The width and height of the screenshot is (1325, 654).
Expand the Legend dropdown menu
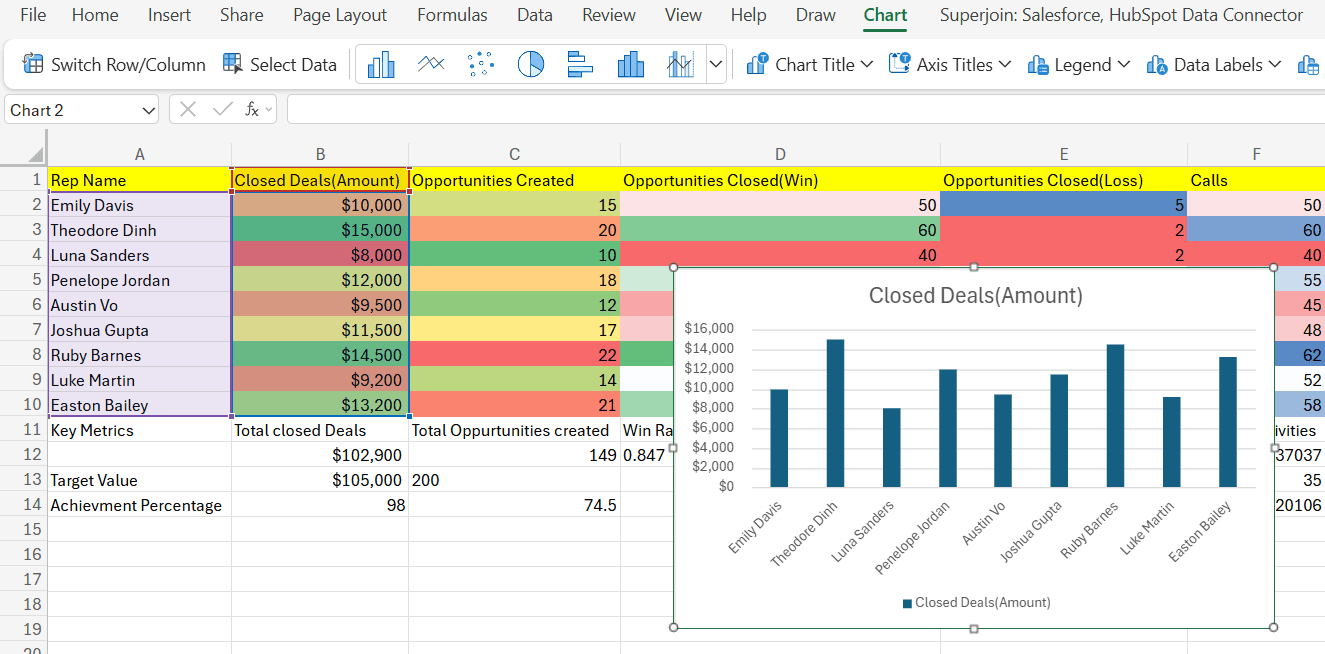[1079, 65]
